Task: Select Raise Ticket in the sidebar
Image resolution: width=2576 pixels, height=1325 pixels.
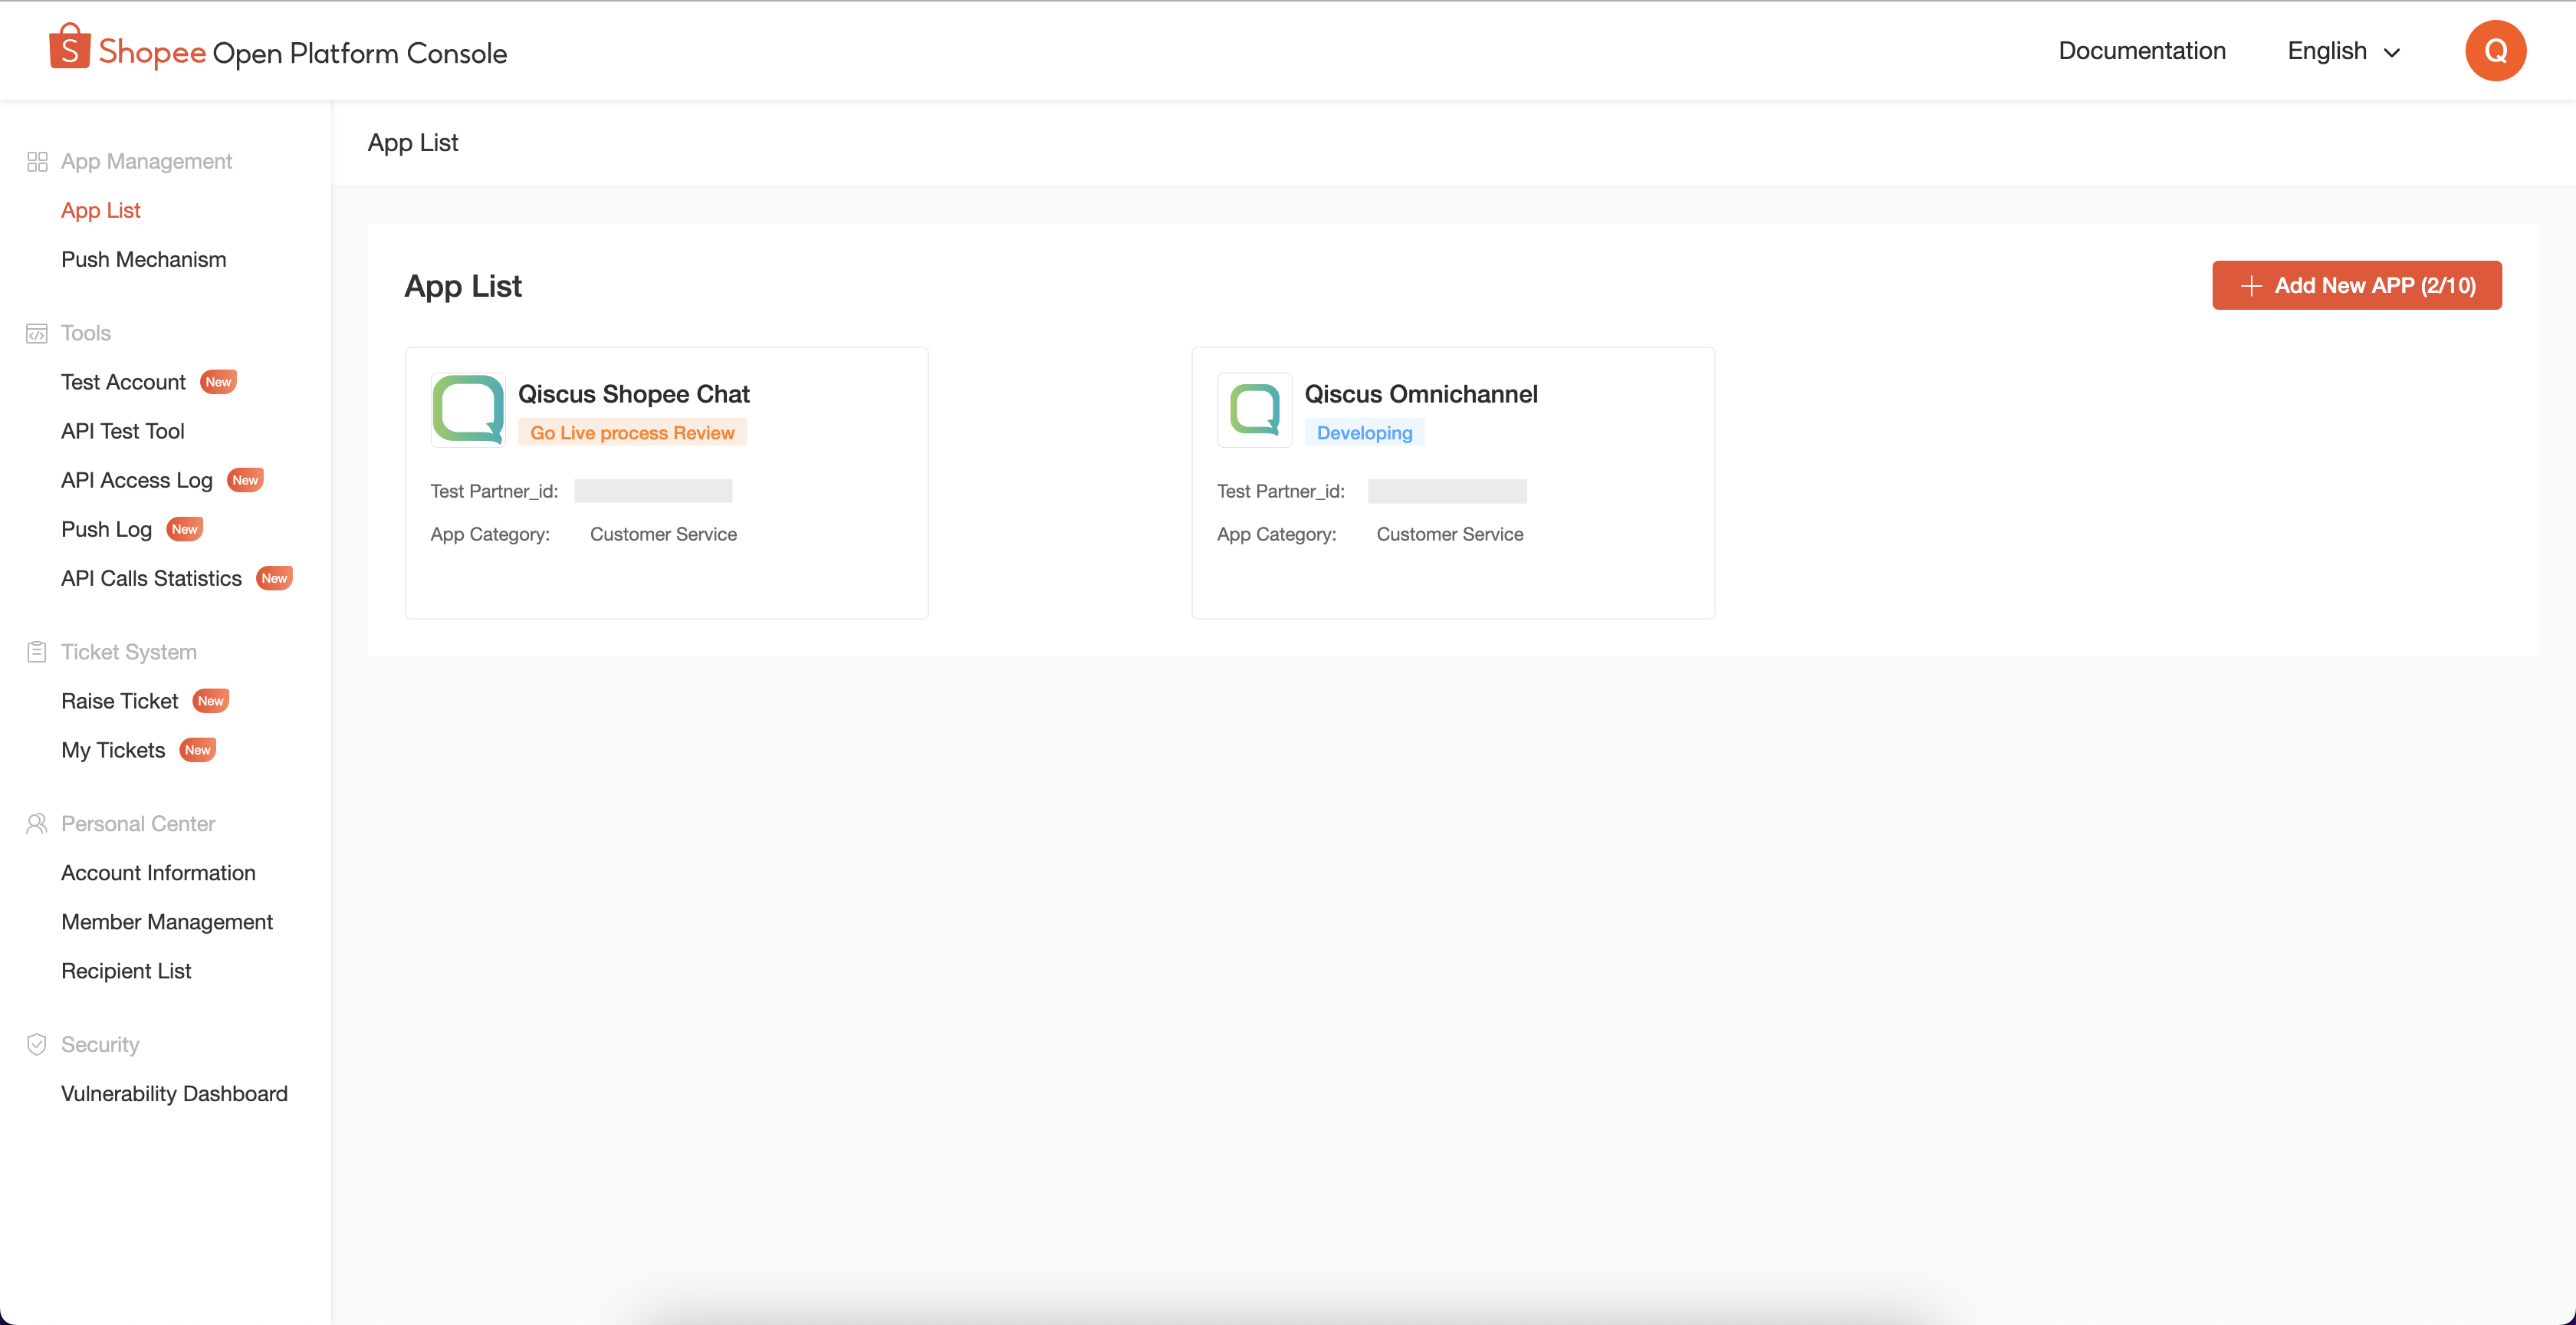Action: coord(120,701)
